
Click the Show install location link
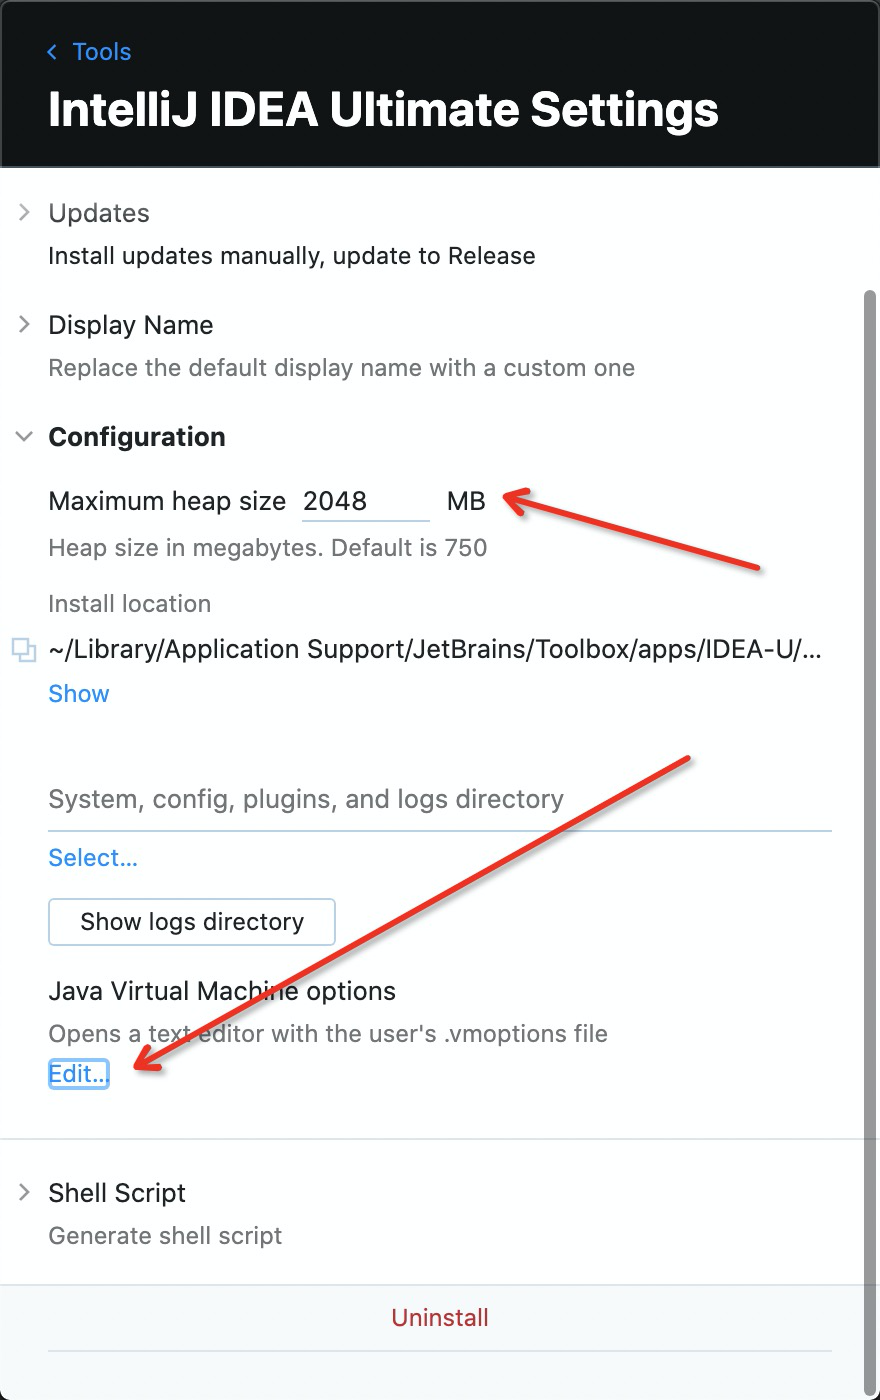coord(79,694)
